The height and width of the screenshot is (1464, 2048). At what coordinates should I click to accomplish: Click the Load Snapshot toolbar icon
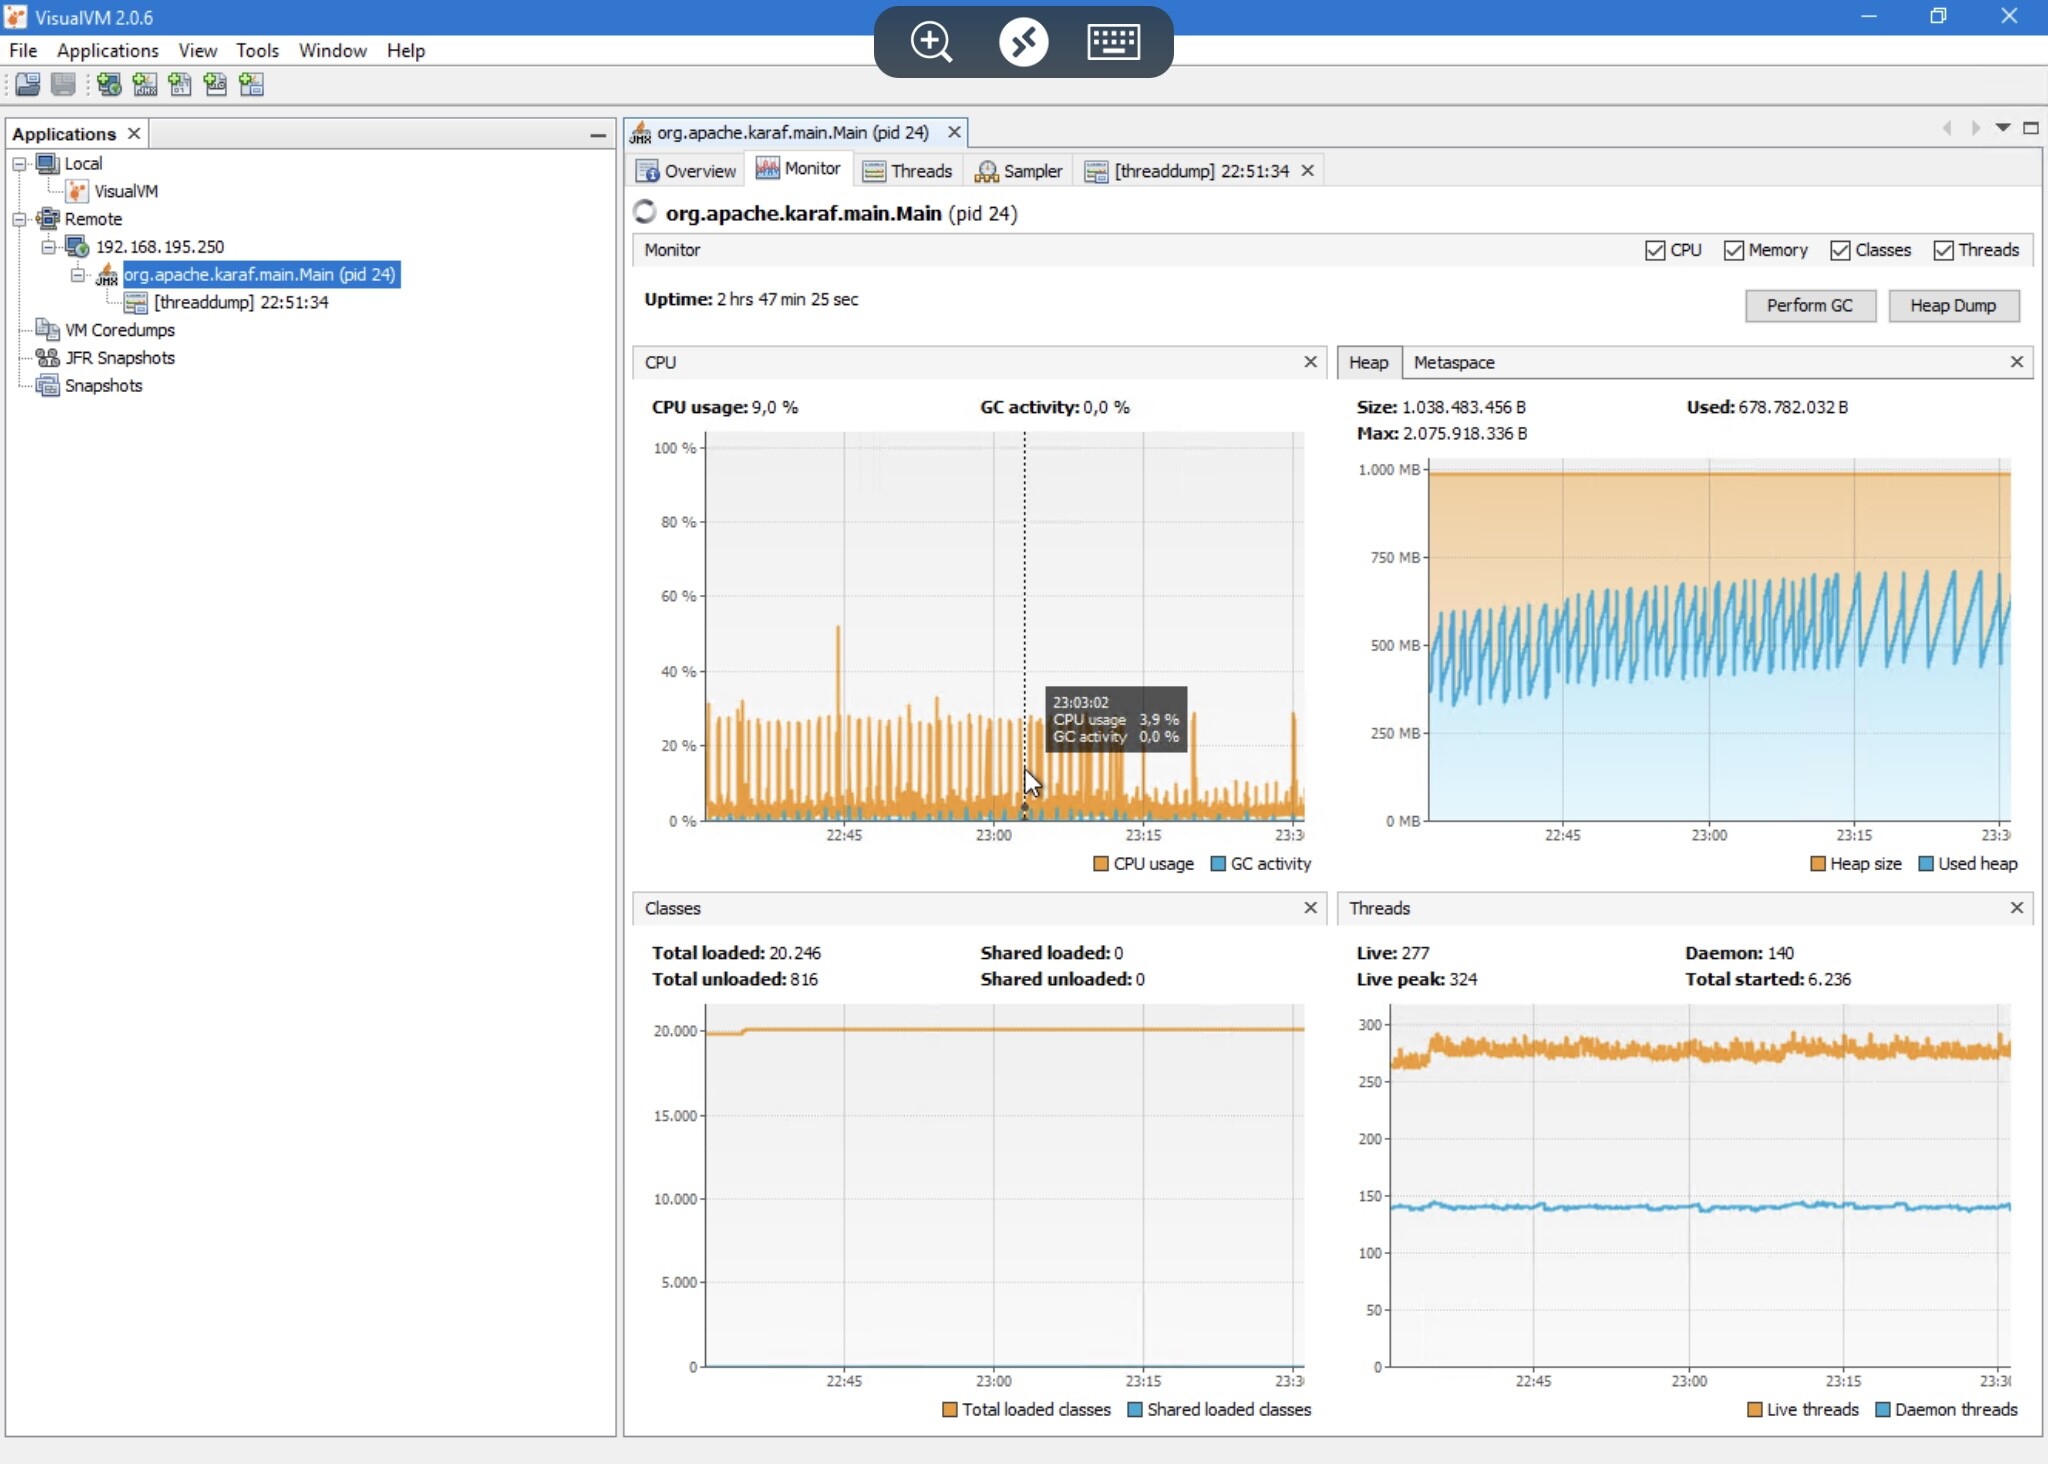pos(28,85)
